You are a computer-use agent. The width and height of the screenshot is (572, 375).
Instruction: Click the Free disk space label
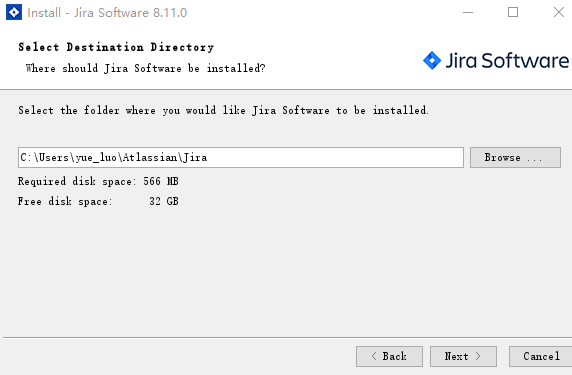[65, 201]
